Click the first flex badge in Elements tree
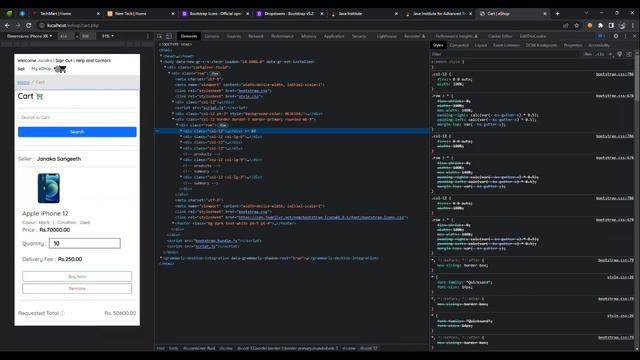 coord(215,73)
